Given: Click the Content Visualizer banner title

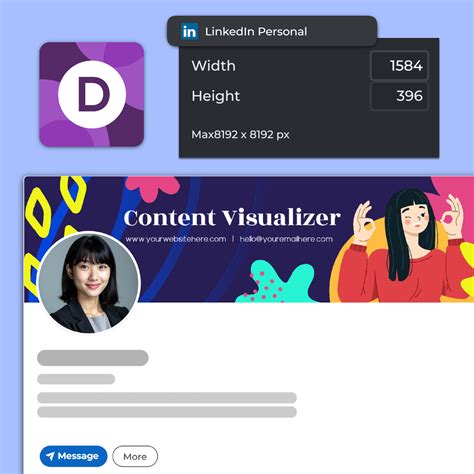Looking at the screenshot, I should pos(232,218).
